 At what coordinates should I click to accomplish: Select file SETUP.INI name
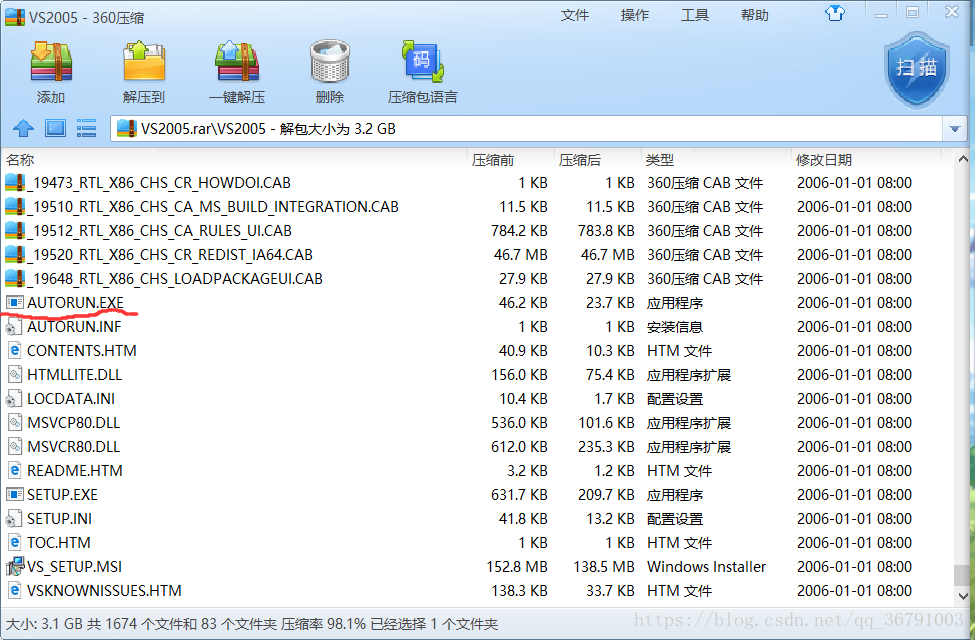[60, 519]
